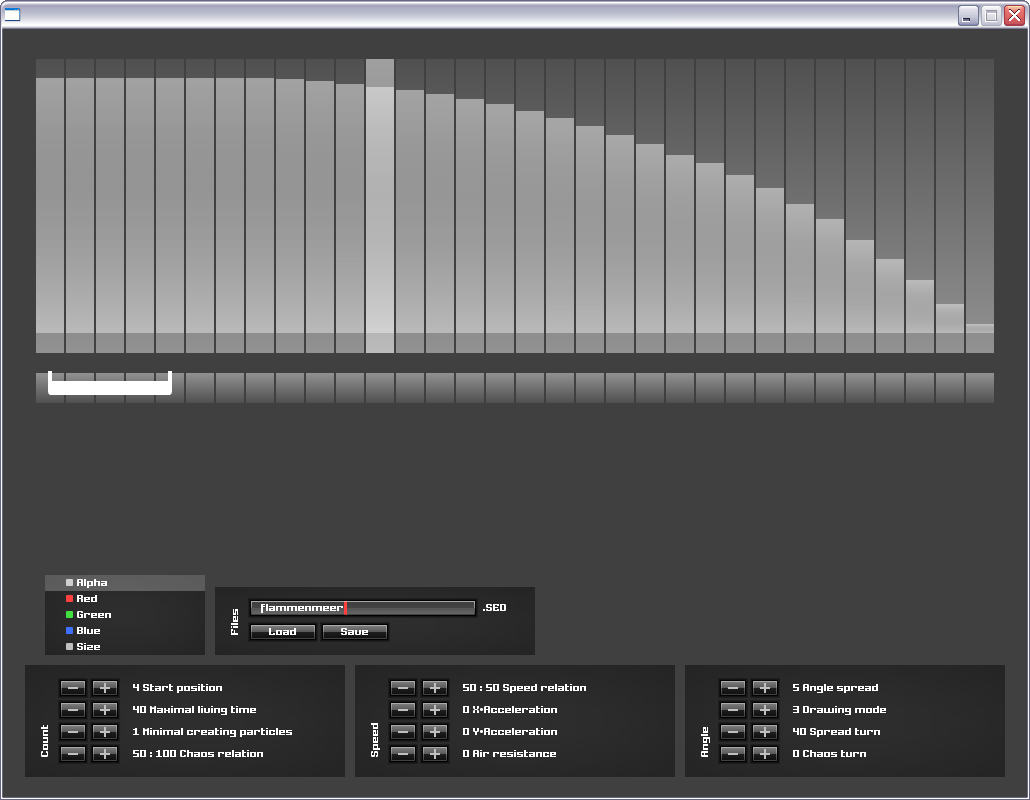Screen dimensions: 1030x800
Task: Choose the Blue channel
Action: pos(88,631)
